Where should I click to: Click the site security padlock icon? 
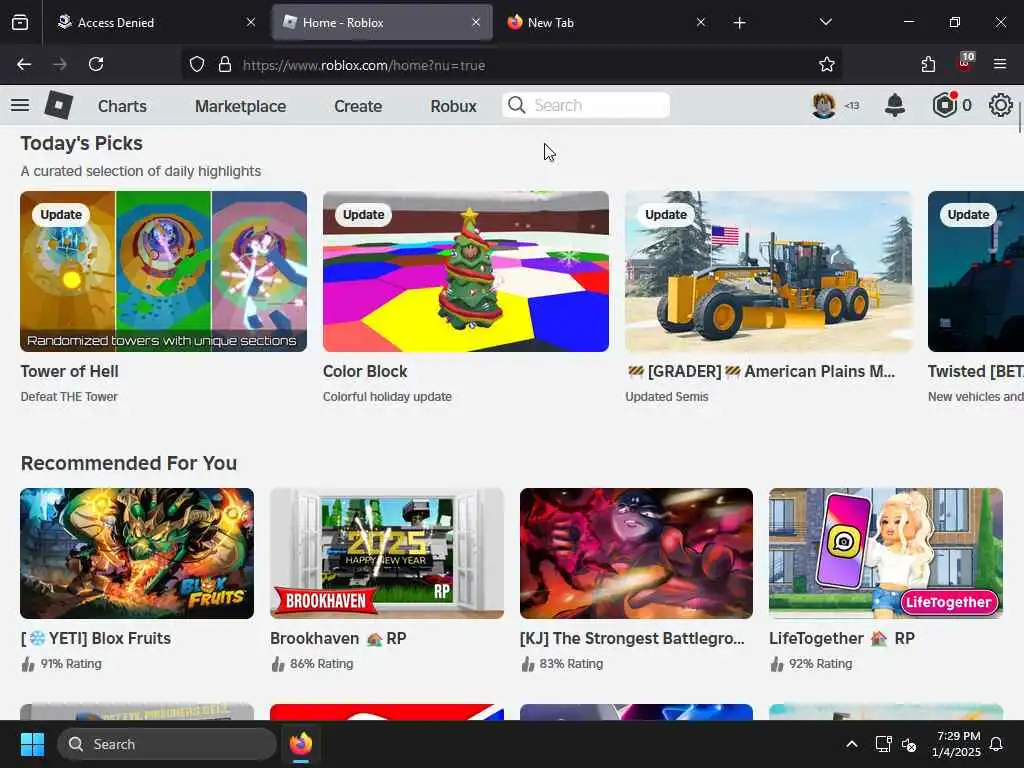(x=225, y=65)
